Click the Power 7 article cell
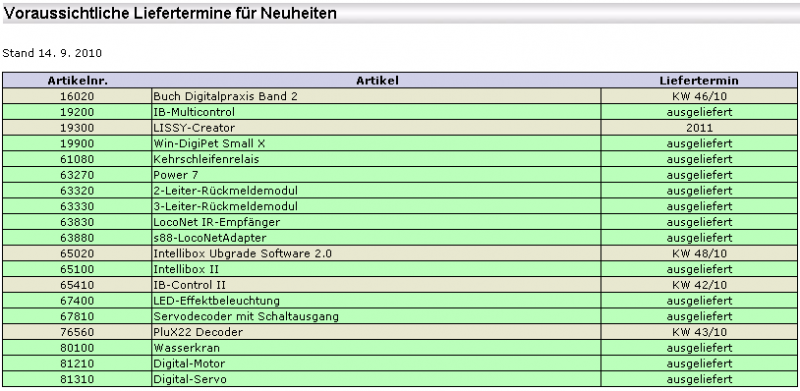This screenshot has width=800, height=391. (377, 175)
